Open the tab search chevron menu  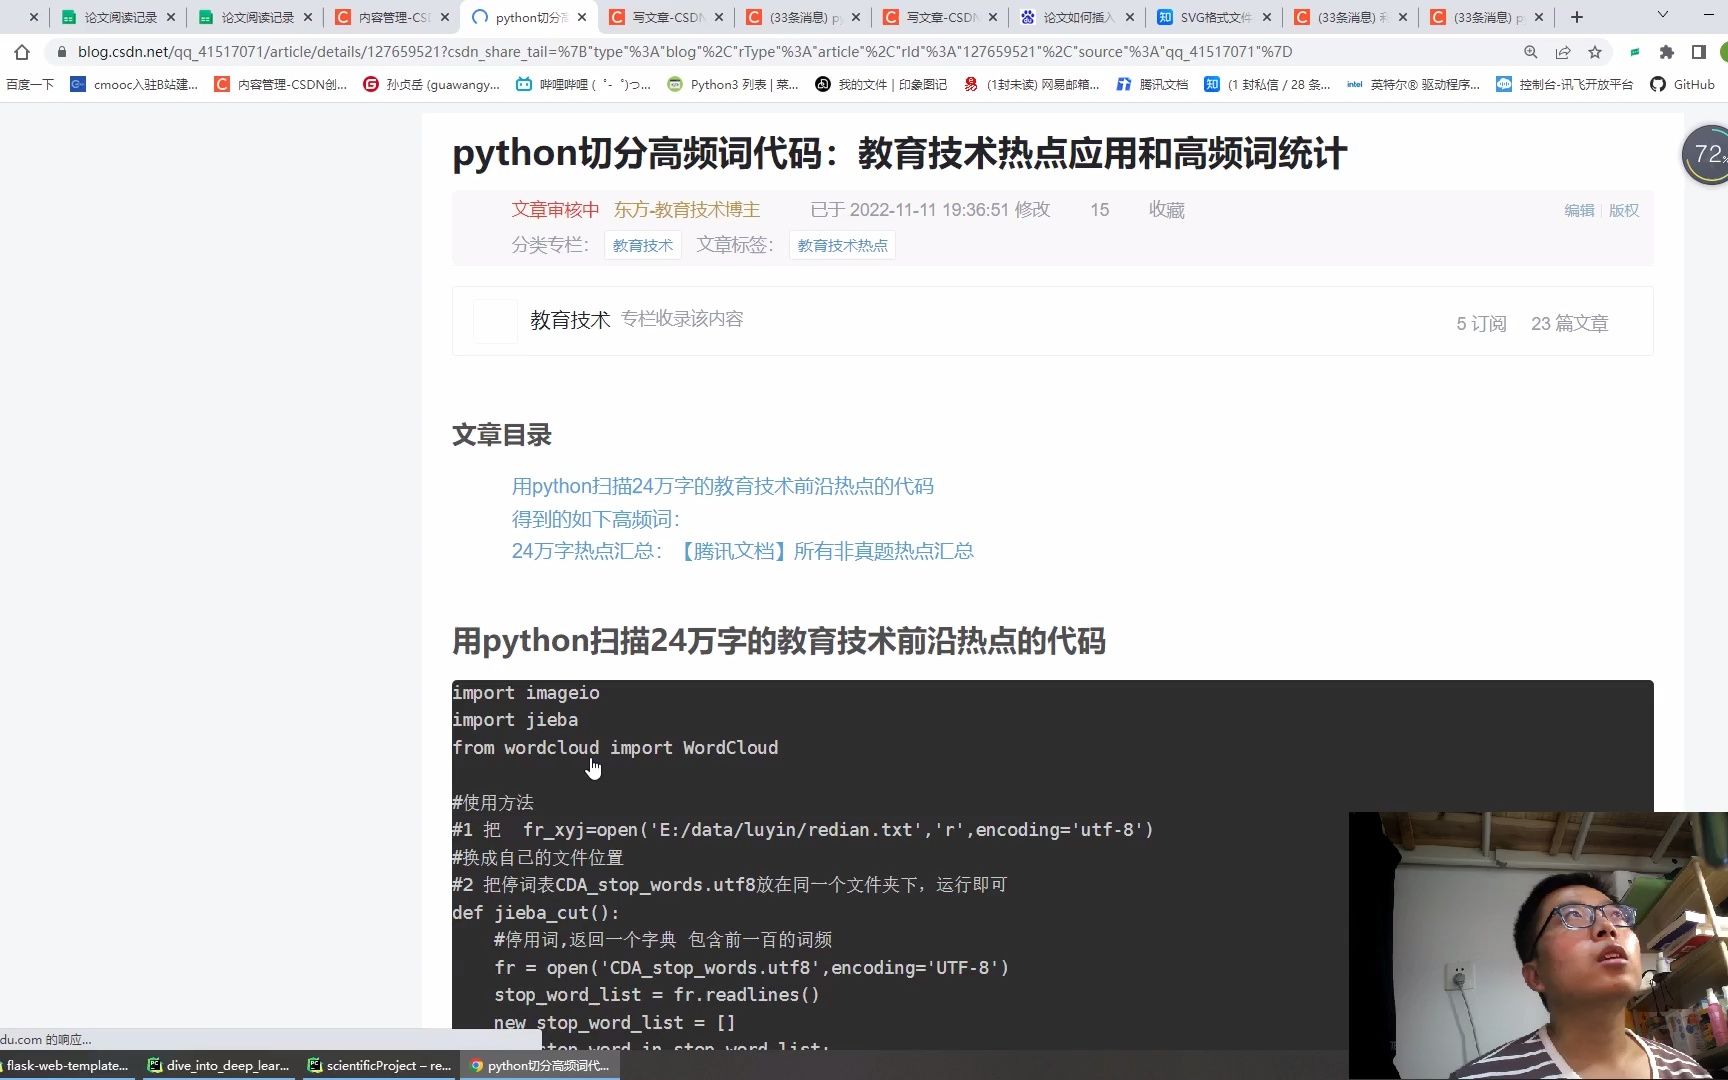click(x=1662, y=16)
